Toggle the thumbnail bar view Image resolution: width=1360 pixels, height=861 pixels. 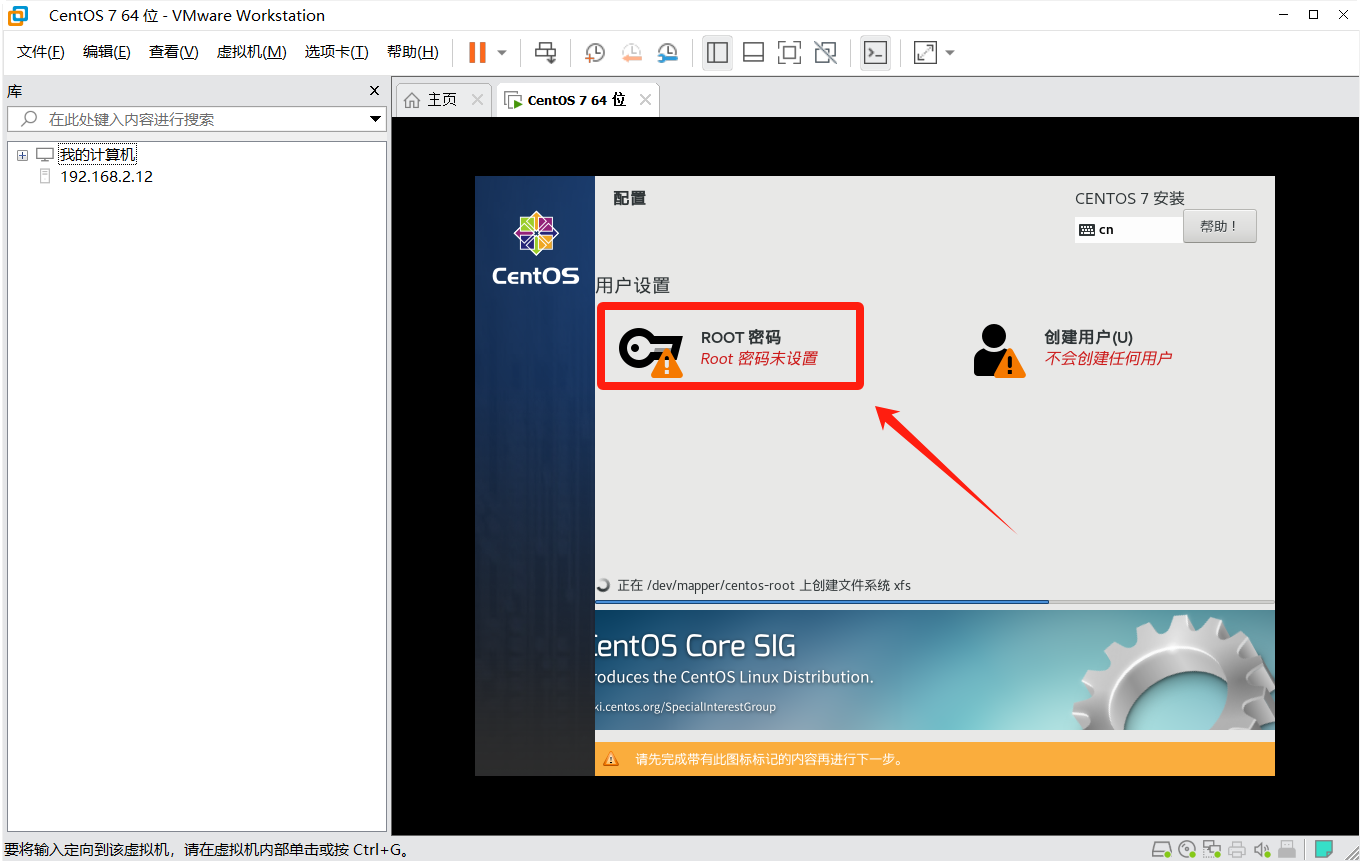(x=753, y=52)
